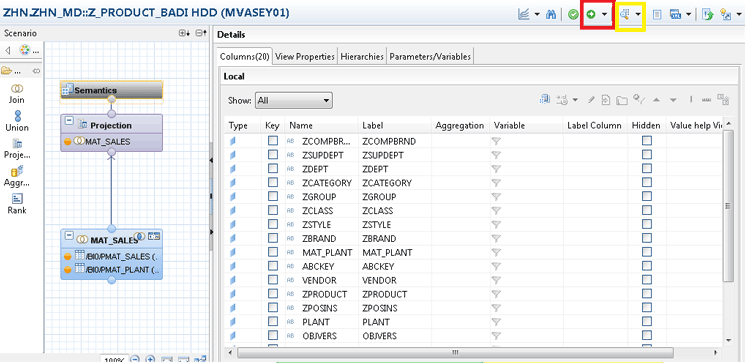The width and height of the screenshot is (745, 363).
Task: Click the vertical scrollbar of columns table
Action: coord(727,206)
